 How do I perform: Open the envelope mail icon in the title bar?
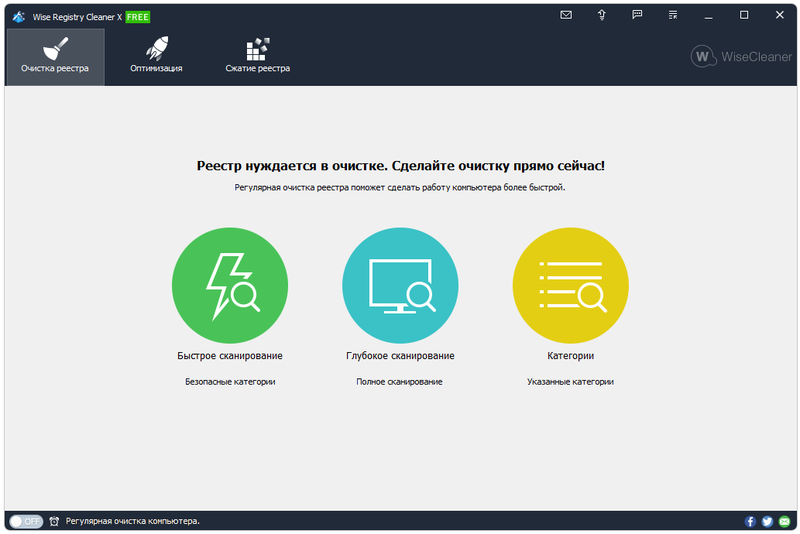coord(566,15)
